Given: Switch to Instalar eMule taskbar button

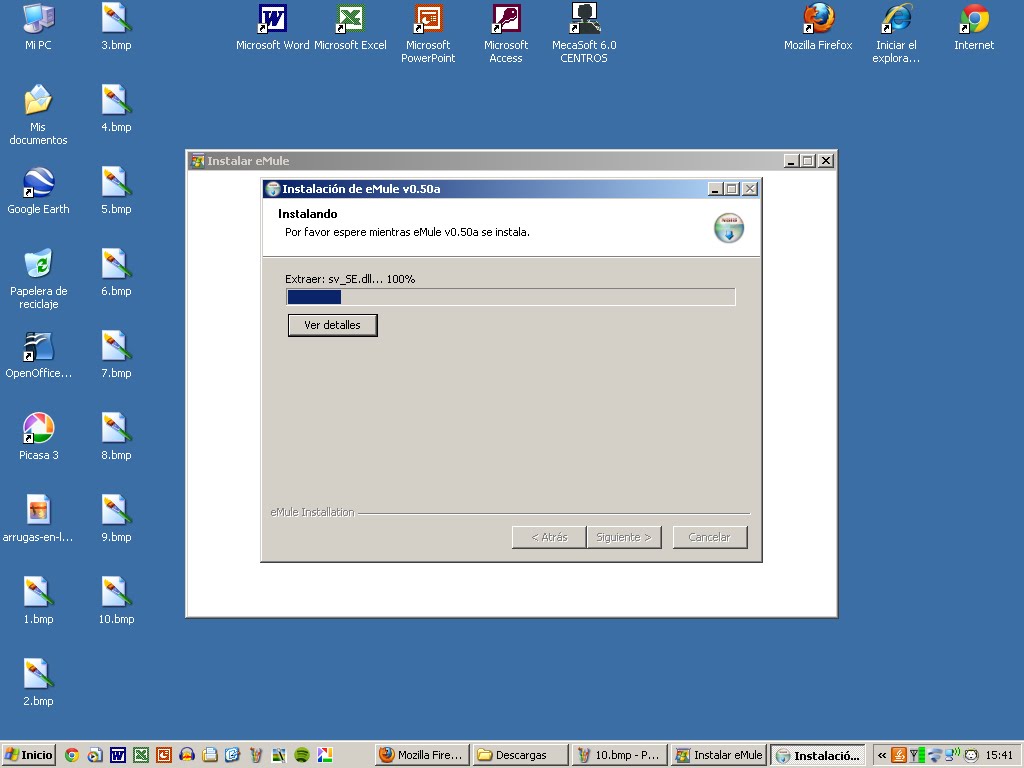Looking at the screenshot, I should [x=718, y=755].
